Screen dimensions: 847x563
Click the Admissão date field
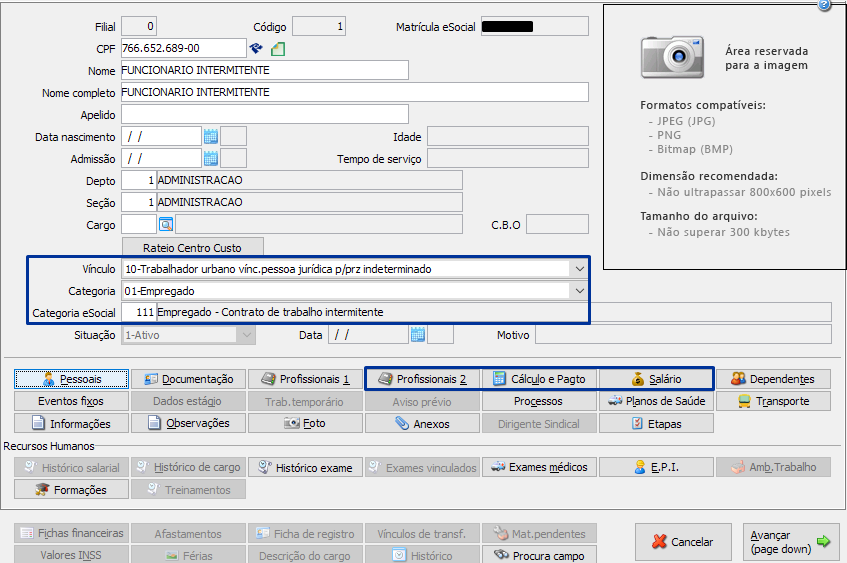click(162, 158)
